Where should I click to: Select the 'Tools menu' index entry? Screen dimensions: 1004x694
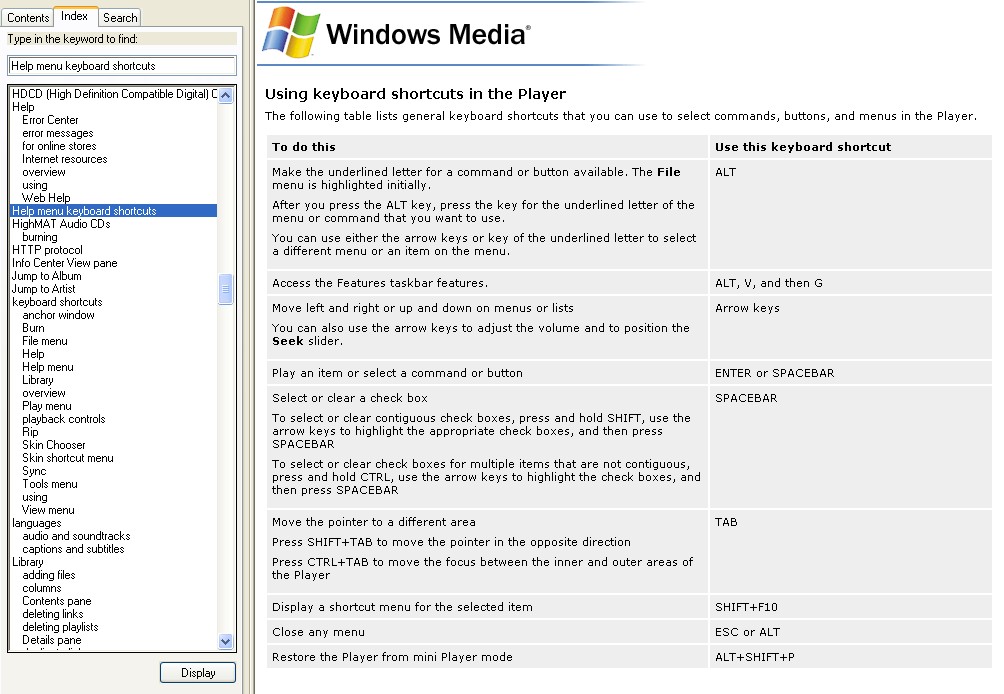click(50, 484)
